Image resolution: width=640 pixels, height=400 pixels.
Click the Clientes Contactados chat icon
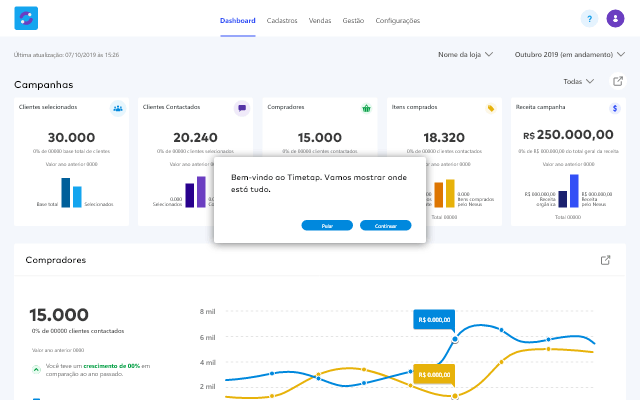click(242, 108)
